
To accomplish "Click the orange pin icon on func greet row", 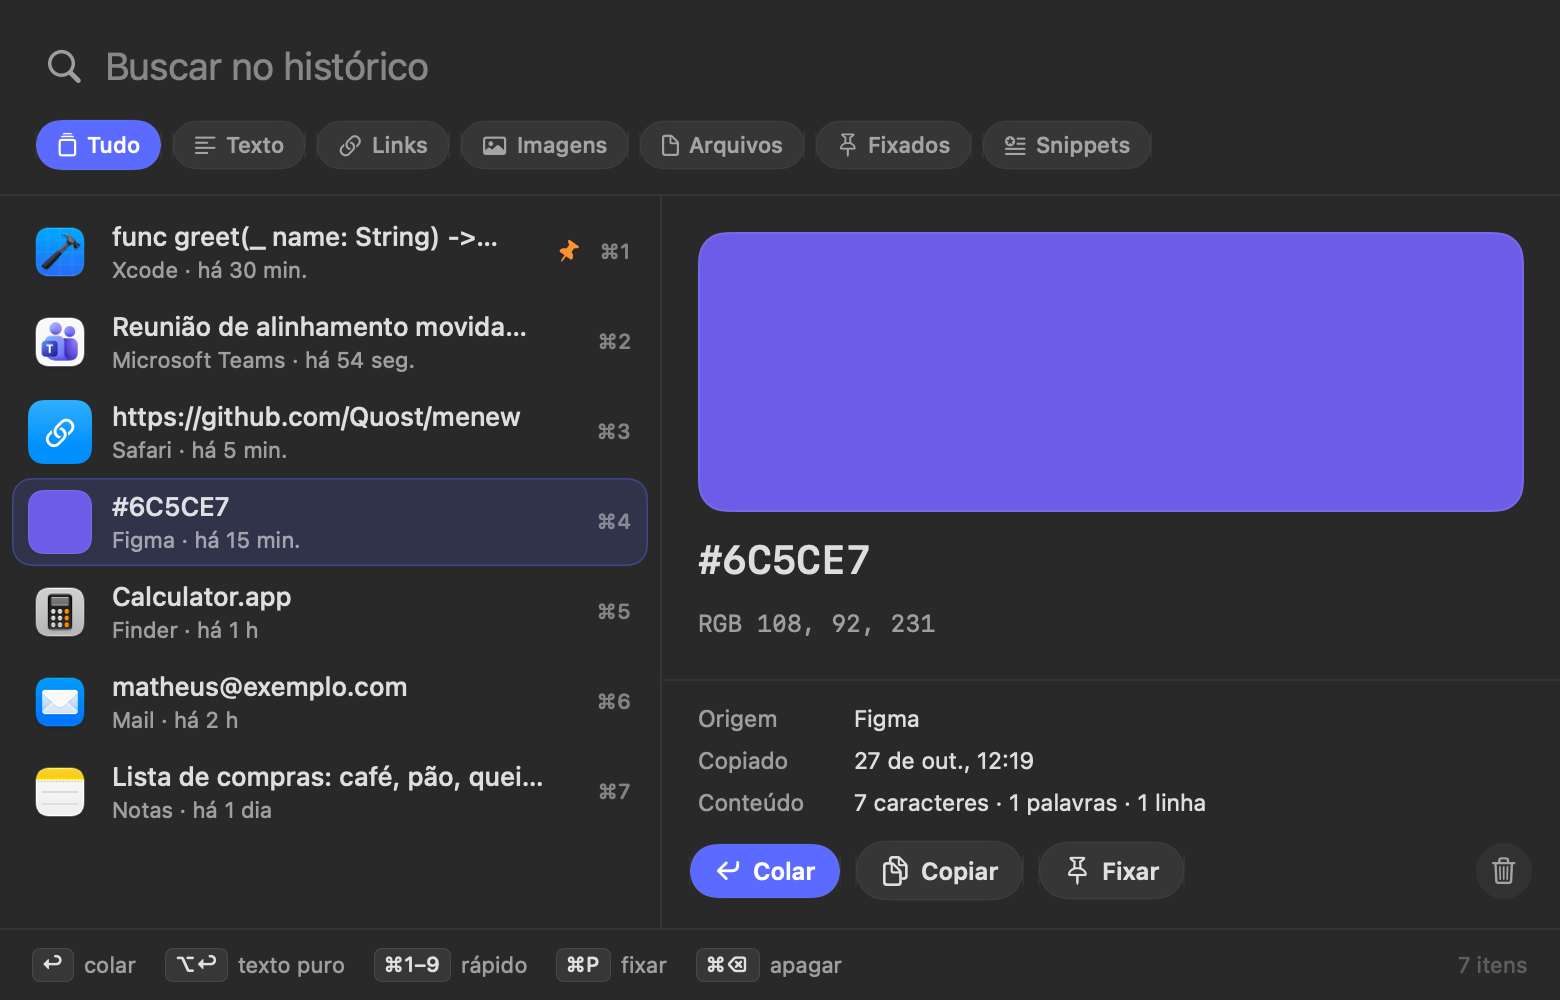I will coord(569,251).
